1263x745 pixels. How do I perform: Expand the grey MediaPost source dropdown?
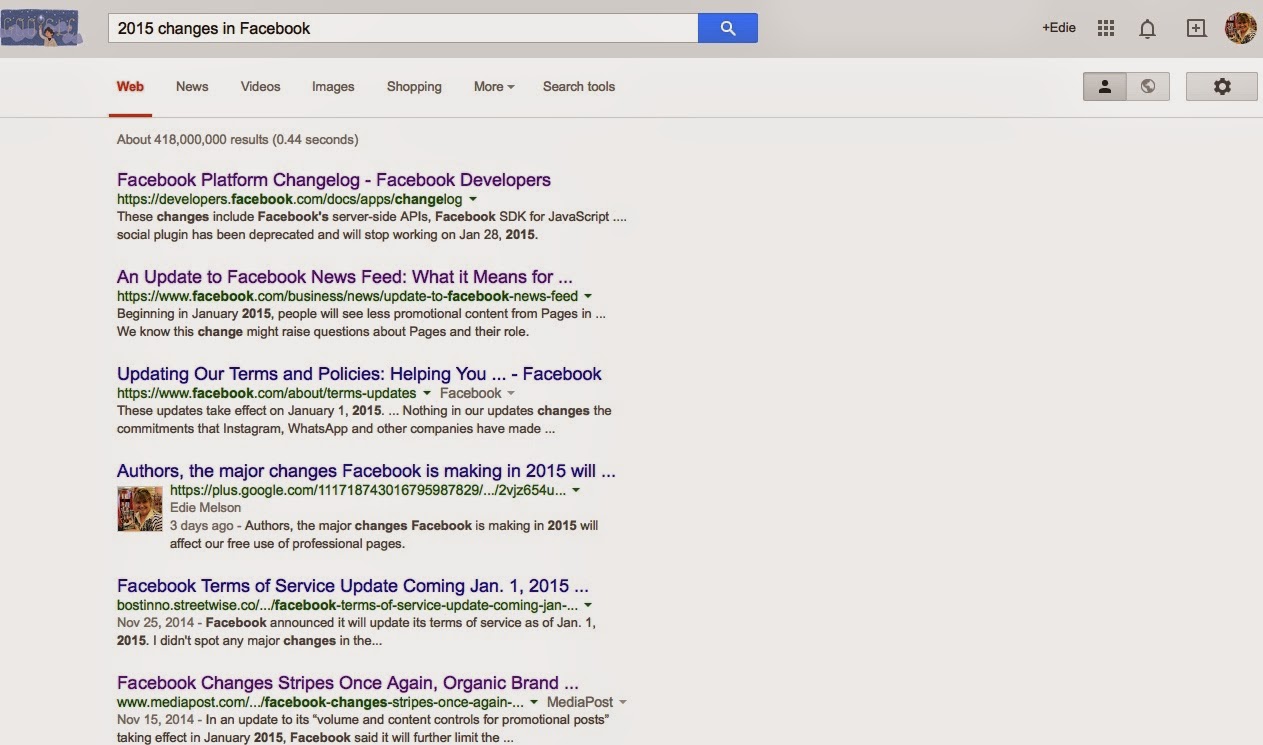click(x=587, y=703)
